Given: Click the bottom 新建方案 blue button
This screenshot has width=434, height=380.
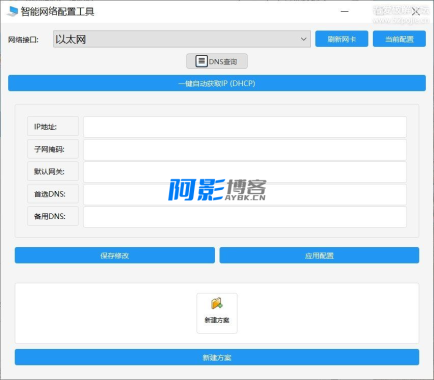Looking at the screenshot, I should 217,357.
